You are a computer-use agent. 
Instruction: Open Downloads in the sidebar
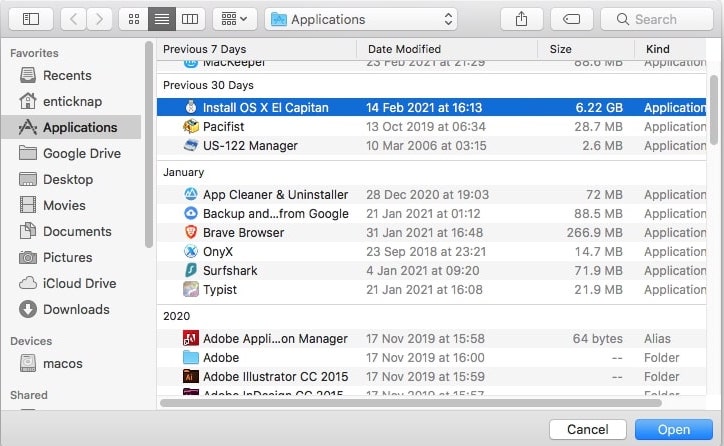[x=71, y=309]
